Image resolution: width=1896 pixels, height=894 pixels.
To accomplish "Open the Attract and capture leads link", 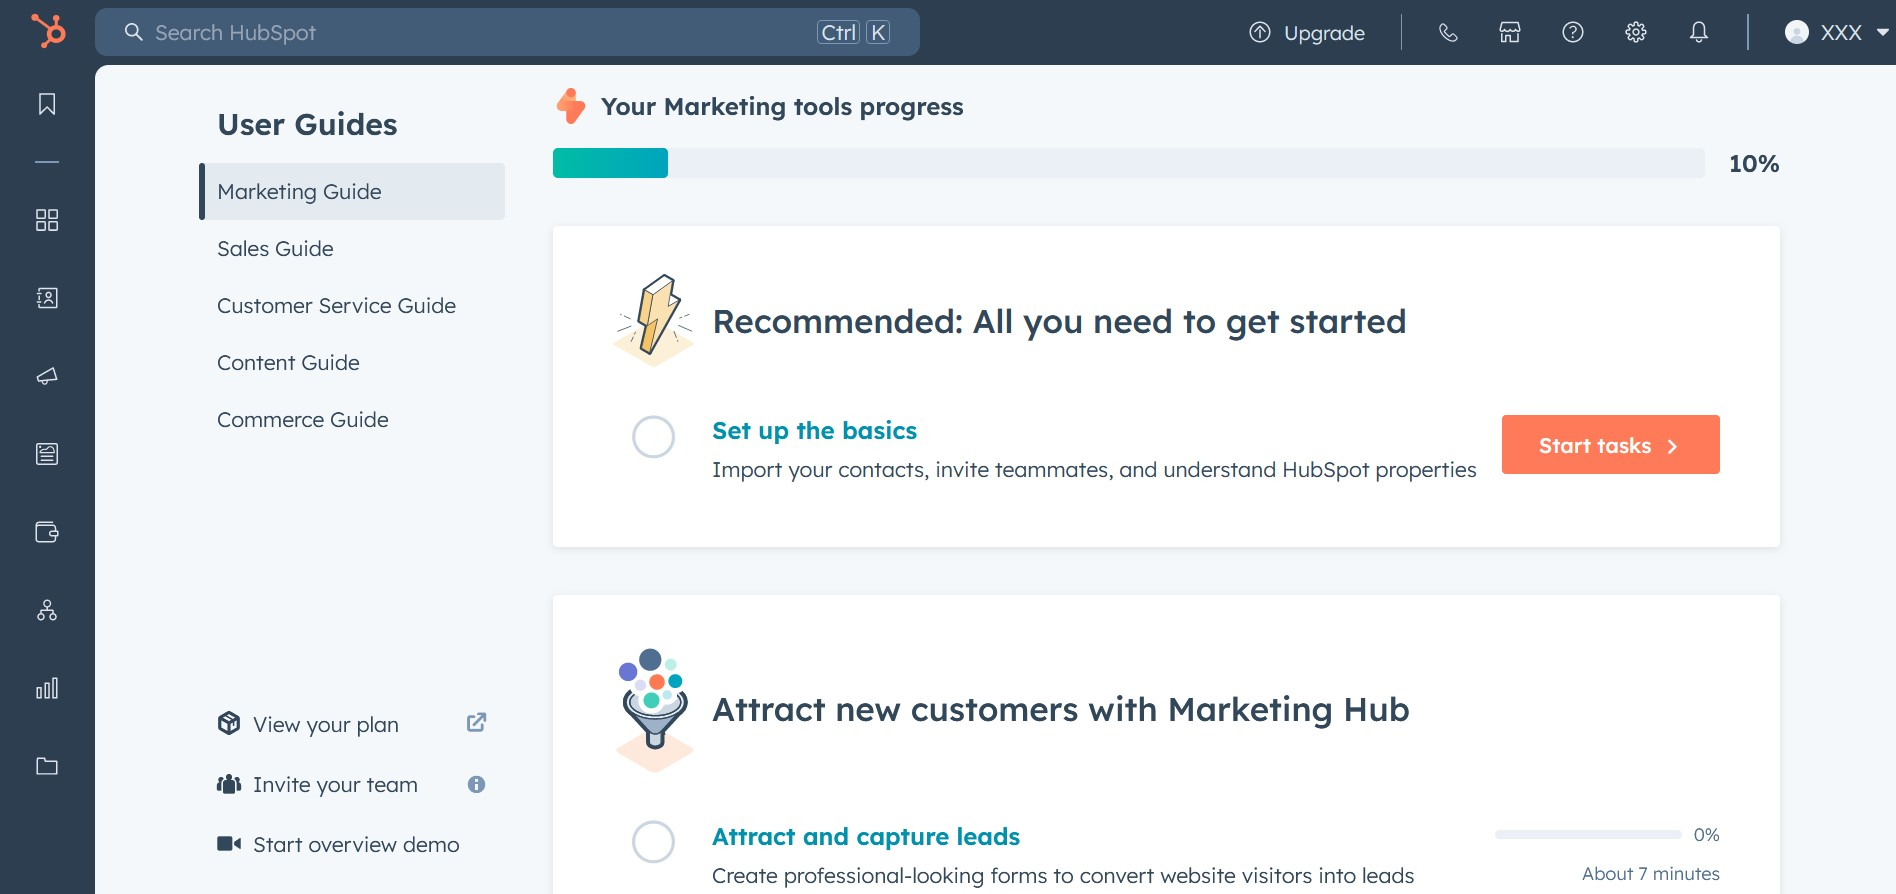I will pyautogui.click(x=866, y=837).
